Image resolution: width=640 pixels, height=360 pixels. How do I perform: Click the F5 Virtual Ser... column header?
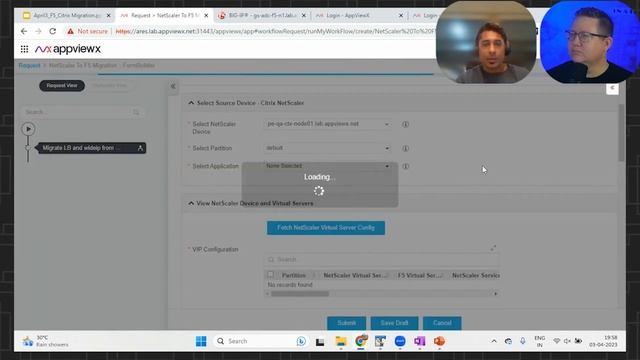[x=420, y=276]
